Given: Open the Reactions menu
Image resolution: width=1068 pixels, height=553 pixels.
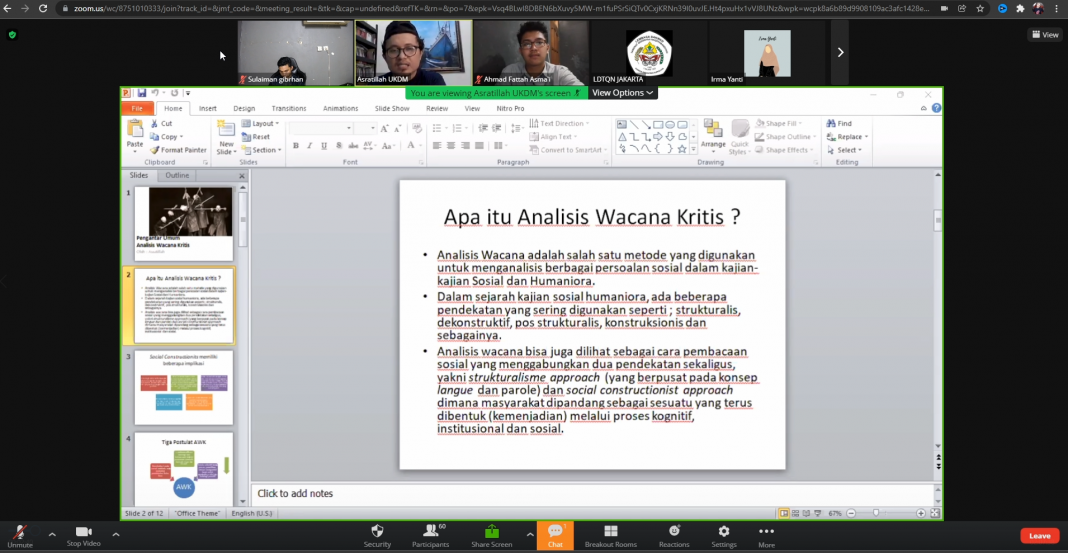Looking at the screenshot, I should [674, 533].
